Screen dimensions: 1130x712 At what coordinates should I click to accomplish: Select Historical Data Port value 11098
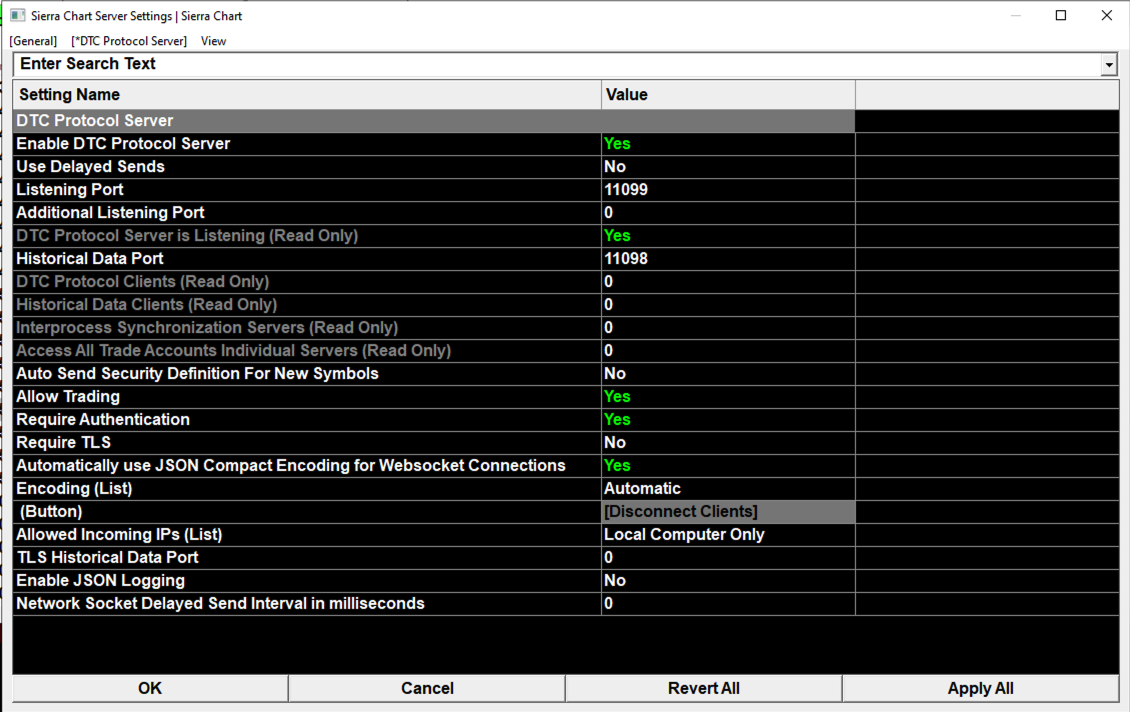pyautogui.click(x=729, y=259)
